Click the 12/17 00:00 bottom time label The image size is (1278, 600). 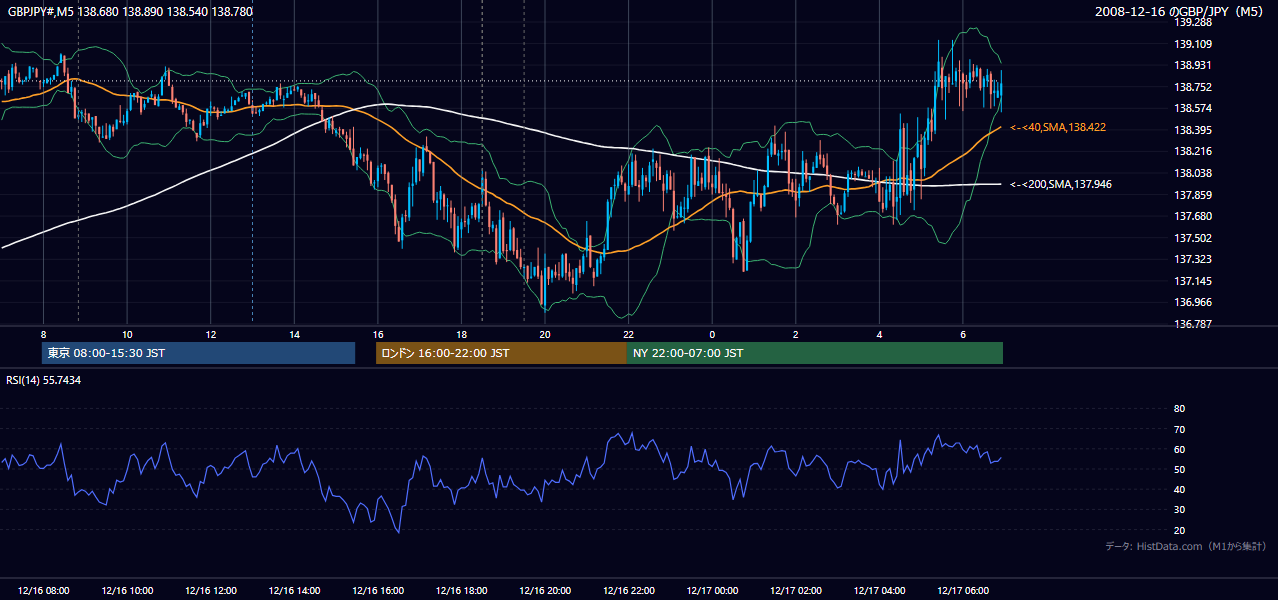(712, 591)
